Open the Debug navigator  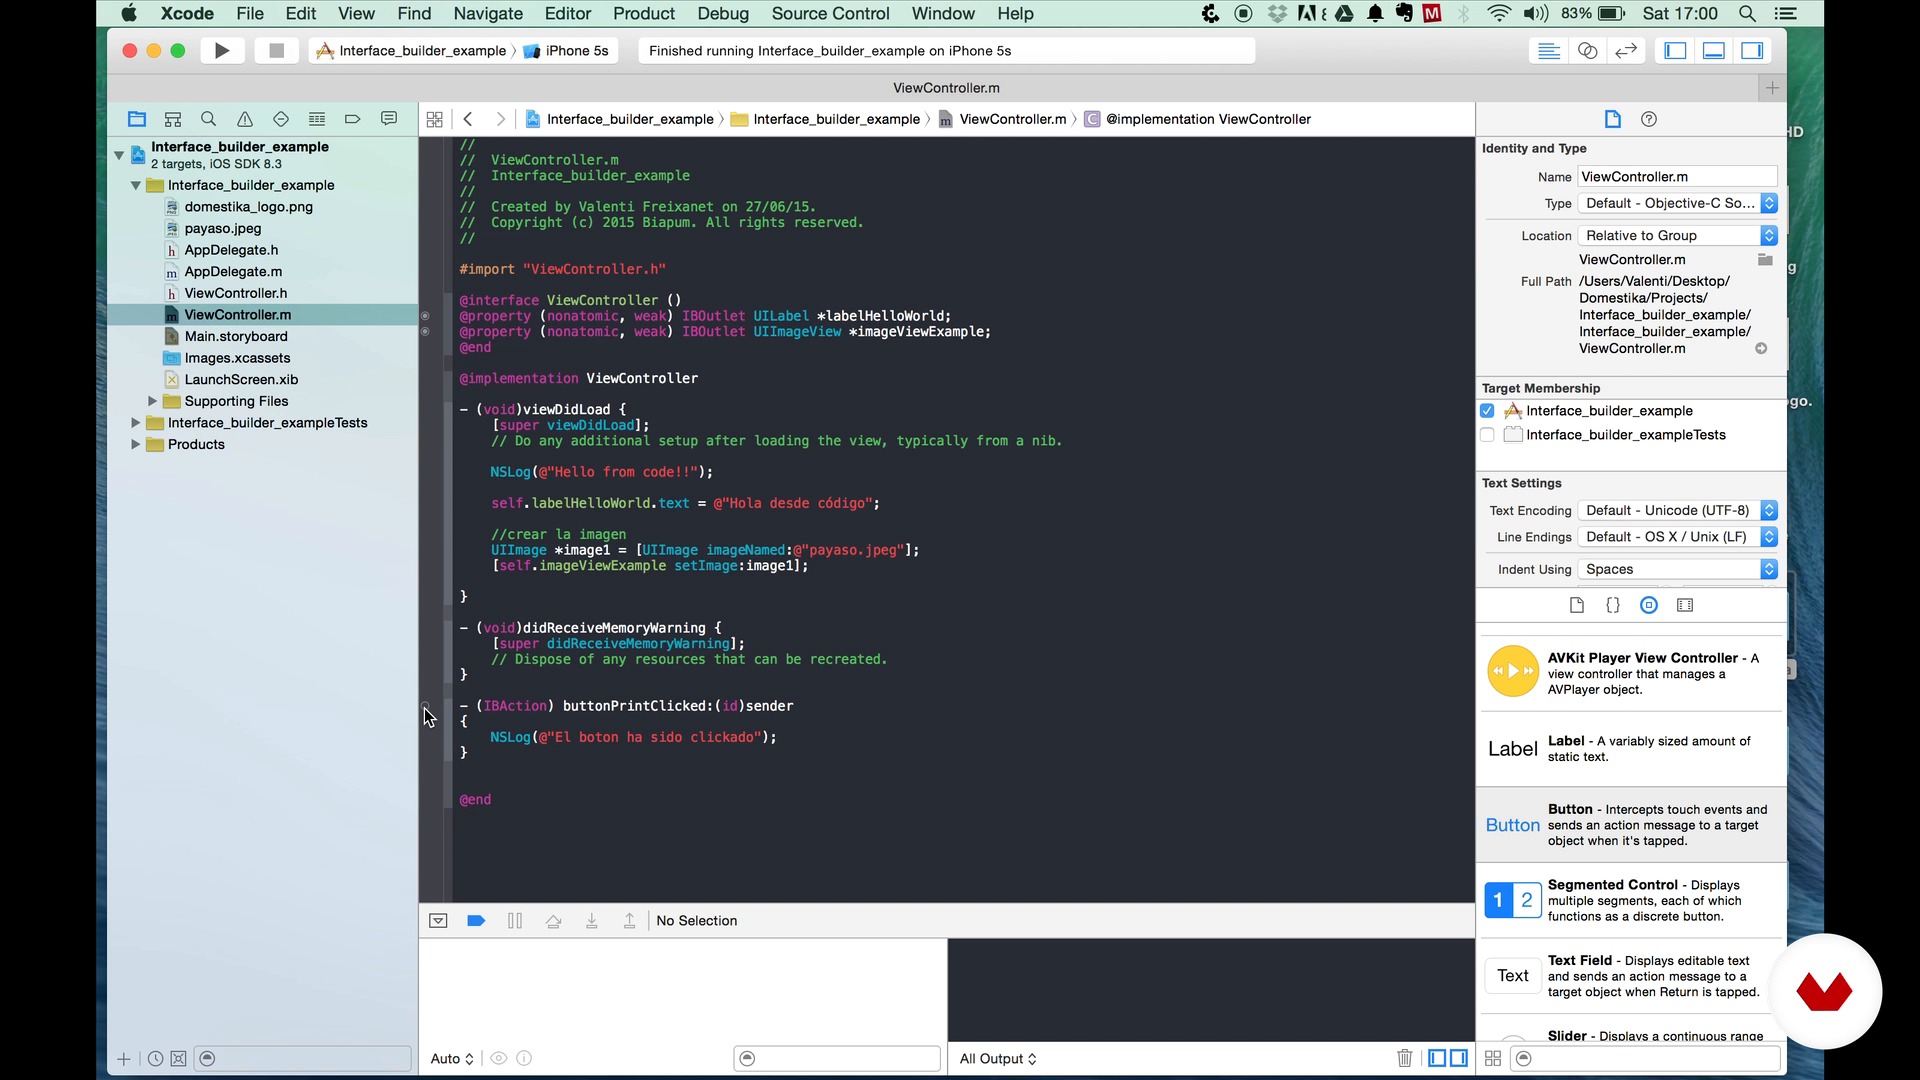(x=317, y=119)
